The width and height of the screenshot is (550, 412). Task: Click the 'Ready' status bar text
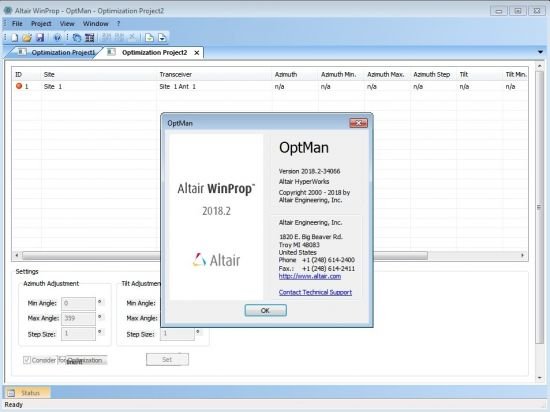(x=14, y=405)
